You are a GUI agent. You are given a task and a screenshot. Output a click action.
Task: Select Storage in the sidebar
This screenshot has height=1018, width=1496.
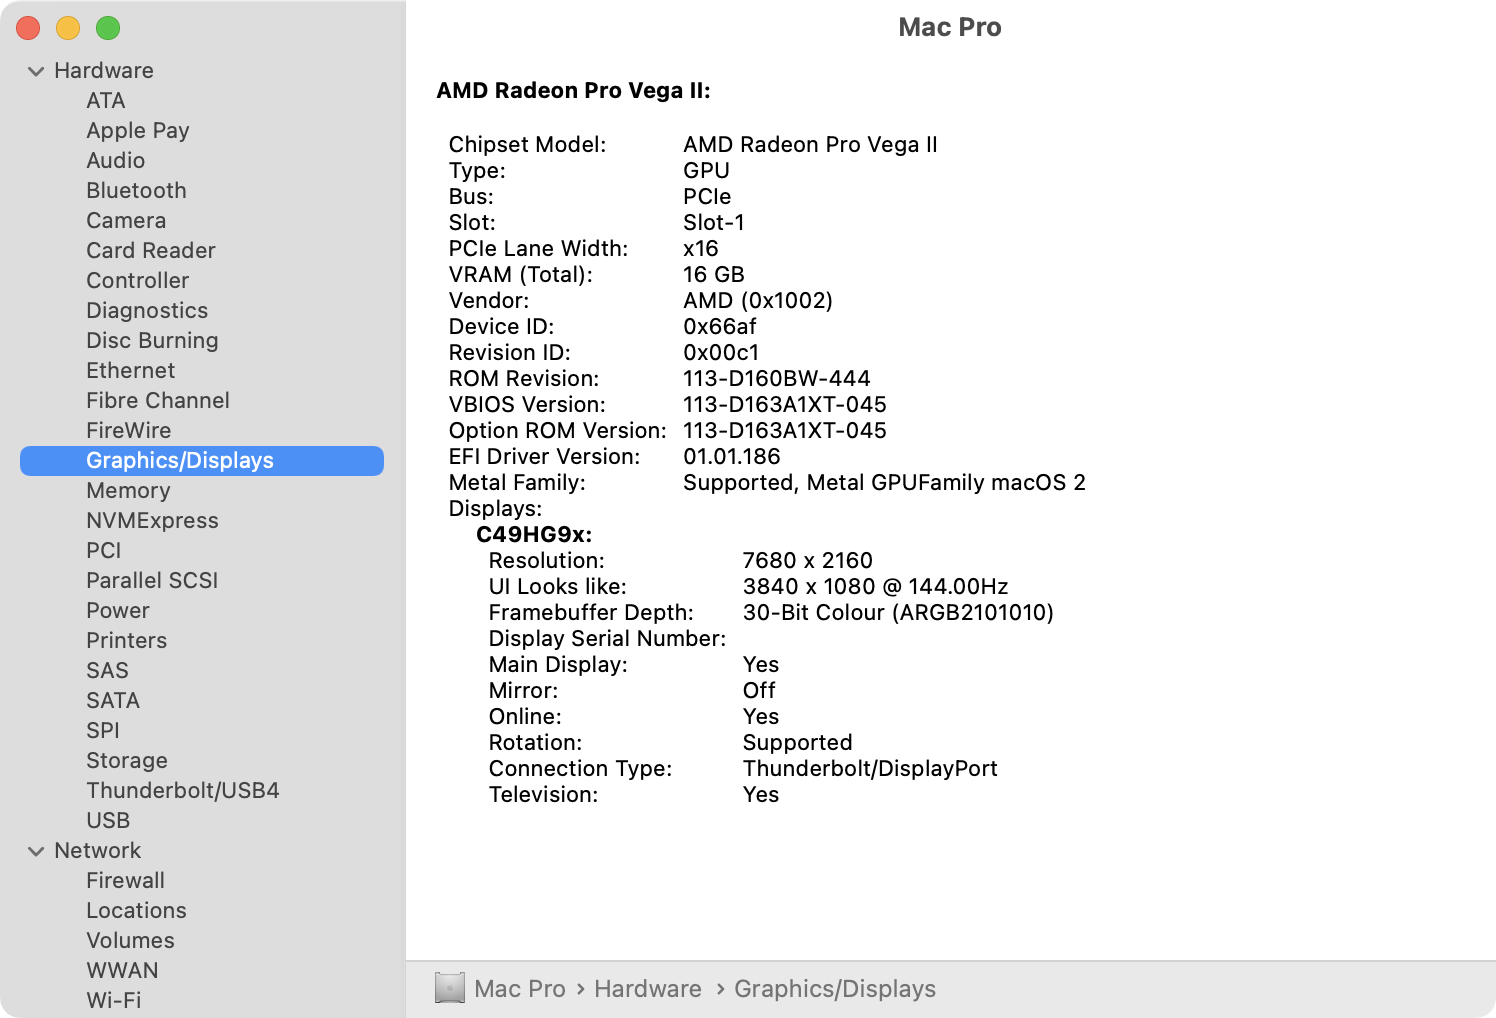(127, 761)
